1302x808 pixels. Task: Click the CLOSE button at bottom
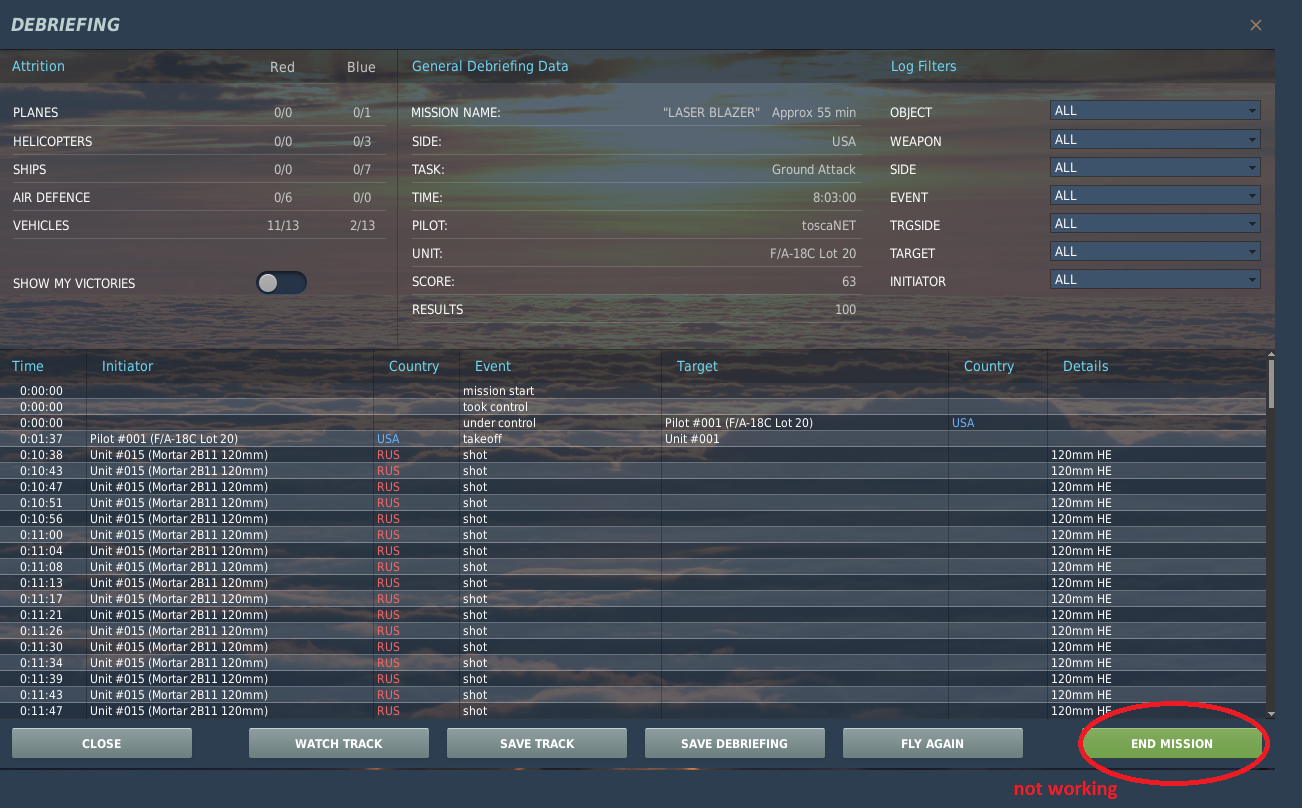(x=101, y=743)
